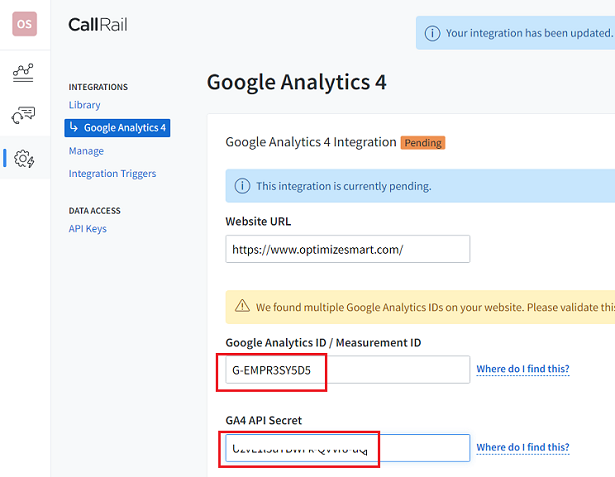This screenshot has height=477, width=615.
Task: Open API Keys under Data Access
Action: pyautogui.click(x=87, y=229)
